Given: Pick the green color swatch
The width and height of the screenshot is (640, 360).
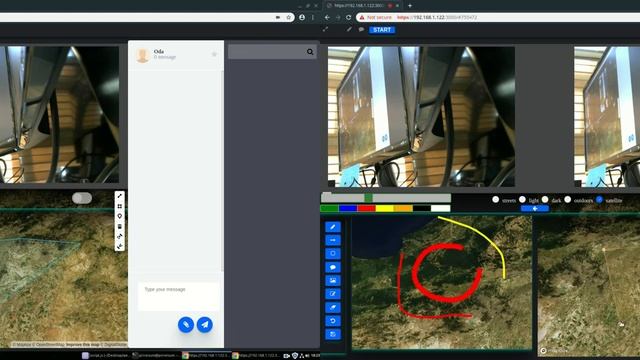Looking at the screenshot, I should [x=330, y=209].
